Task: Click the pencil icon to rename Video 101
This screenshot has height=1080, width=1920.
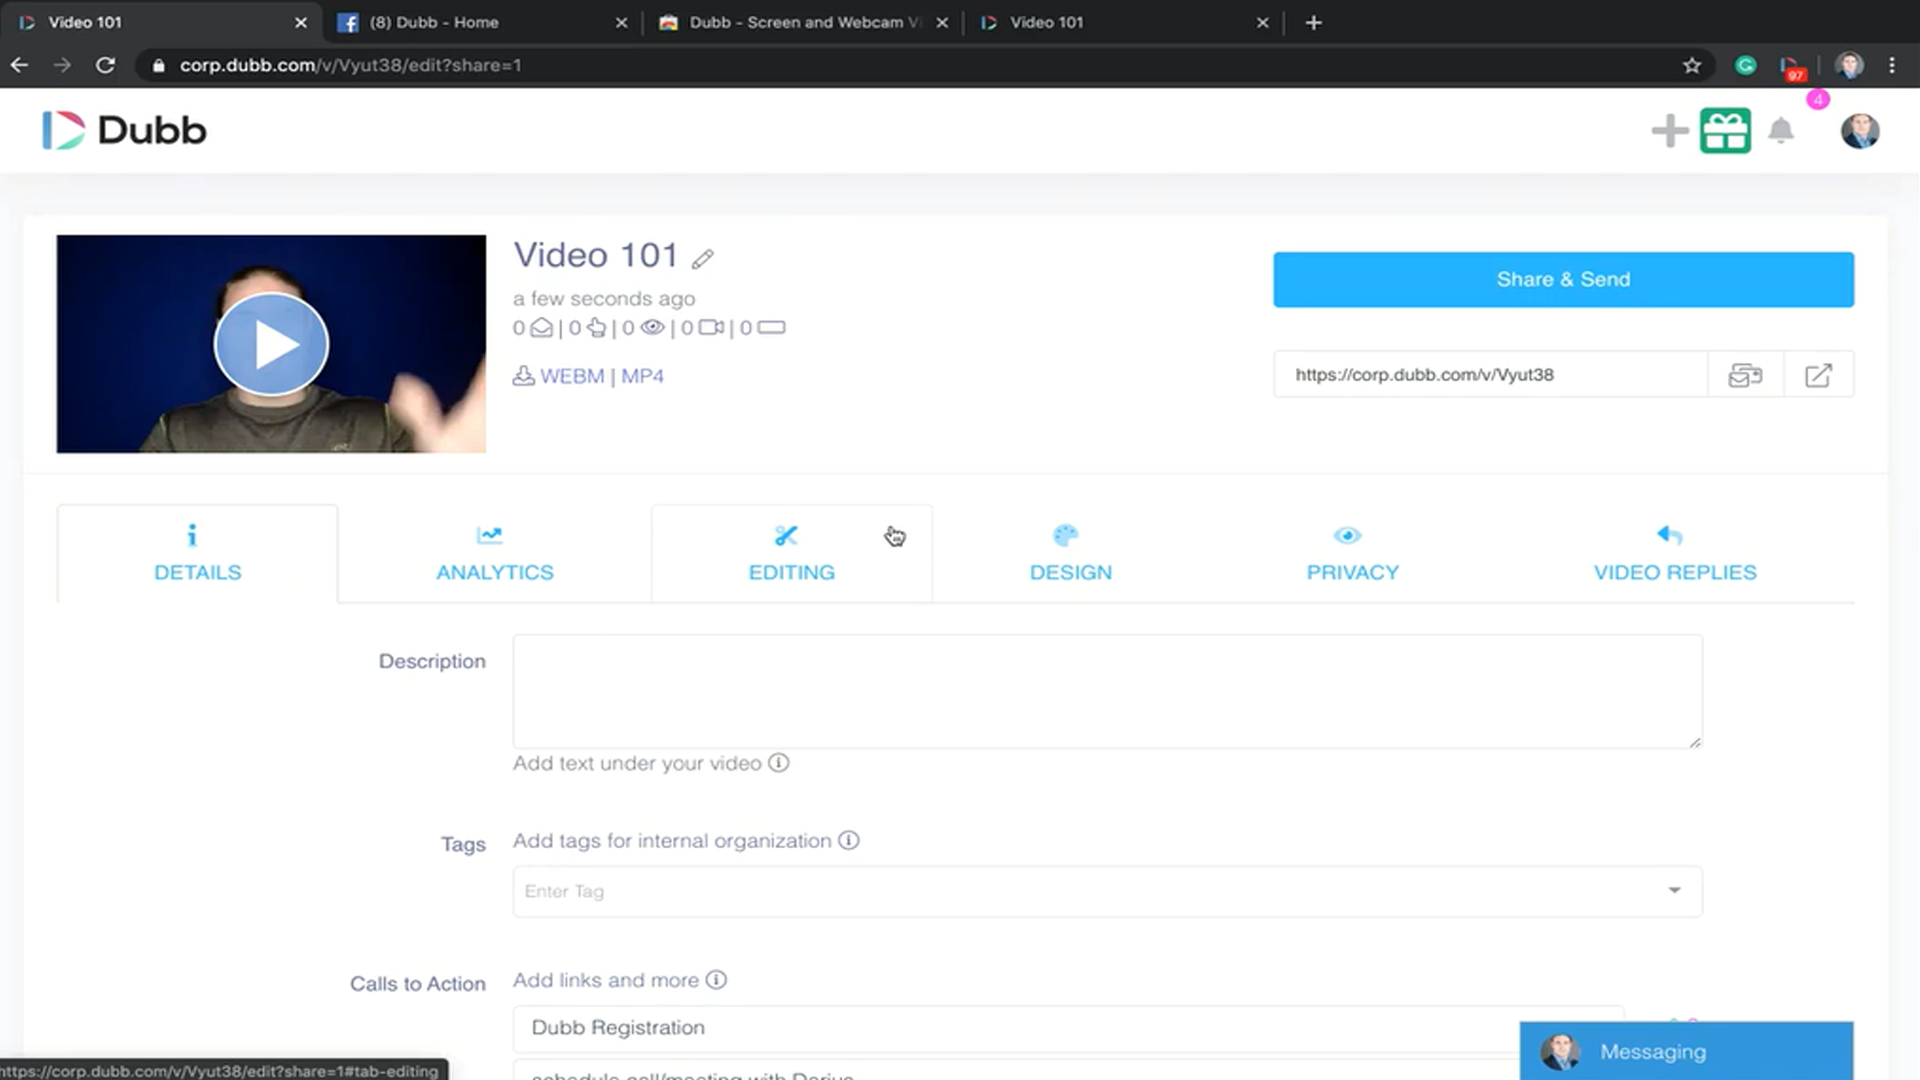Action: click(703, 259)
